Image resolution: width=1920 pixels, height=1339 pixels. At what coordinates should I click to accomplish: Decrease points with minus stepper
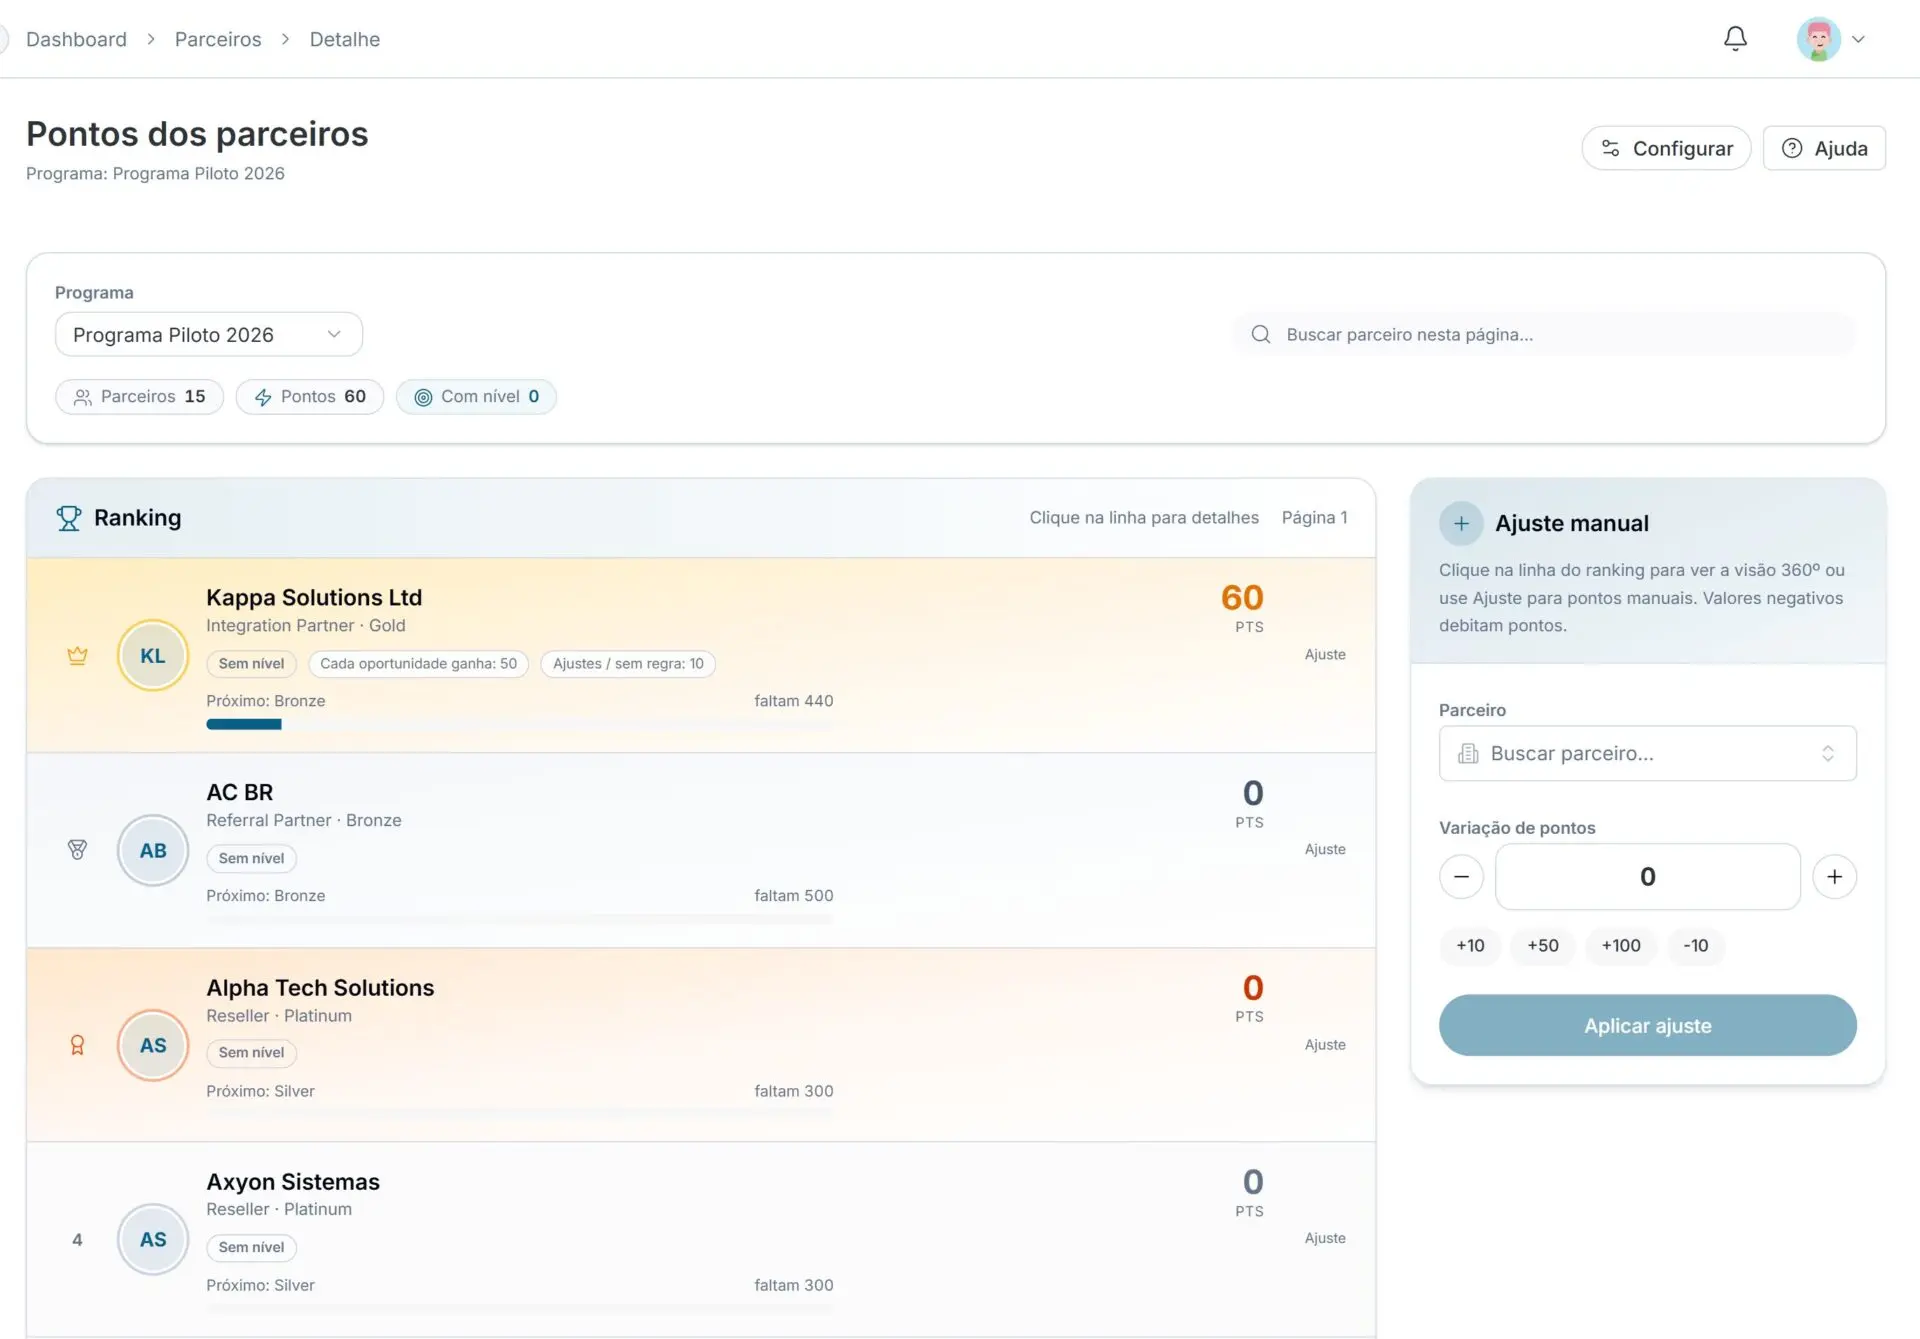[1461, 877]
